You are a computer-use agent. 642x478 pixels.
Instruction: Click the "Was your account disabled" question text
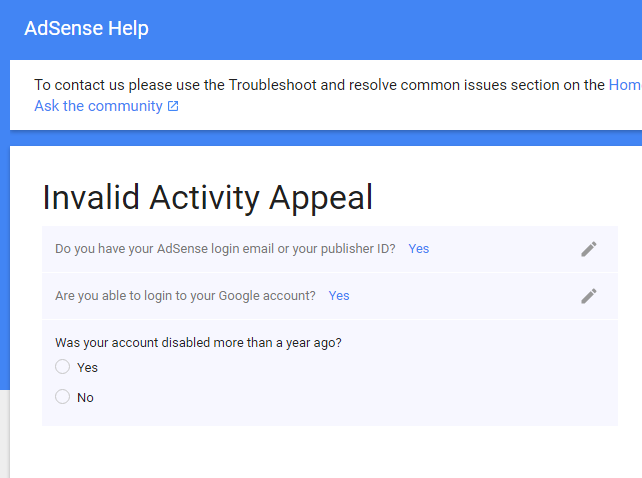point(198,343)
